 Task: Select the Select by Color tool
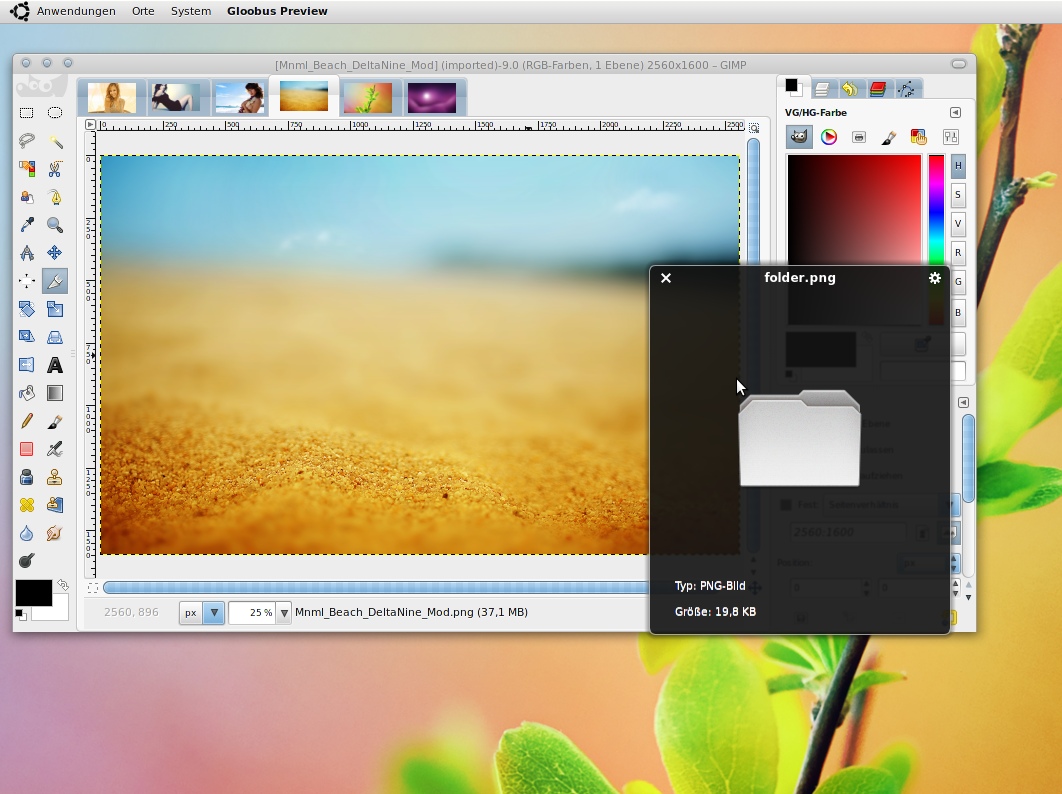[26, 169]
